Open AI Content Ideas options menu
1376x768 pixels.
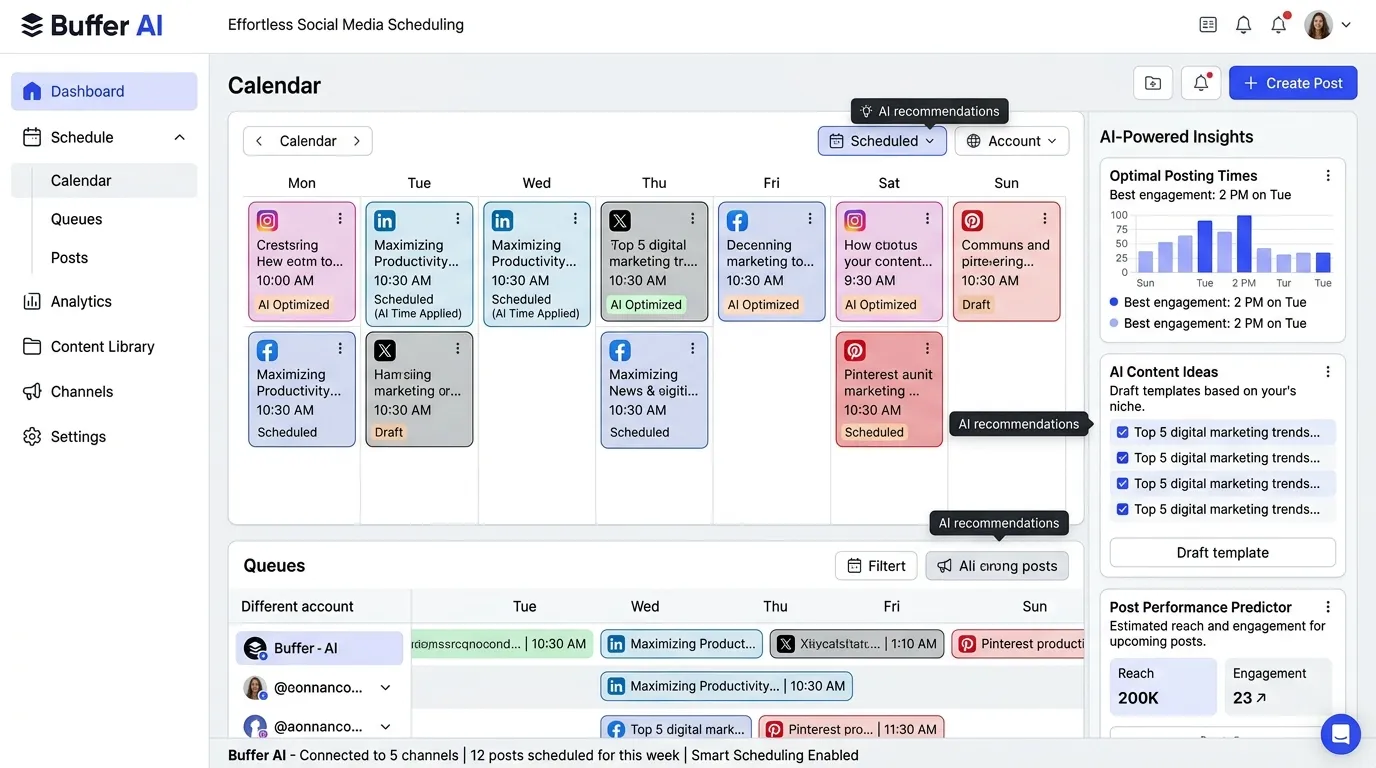1328,372
